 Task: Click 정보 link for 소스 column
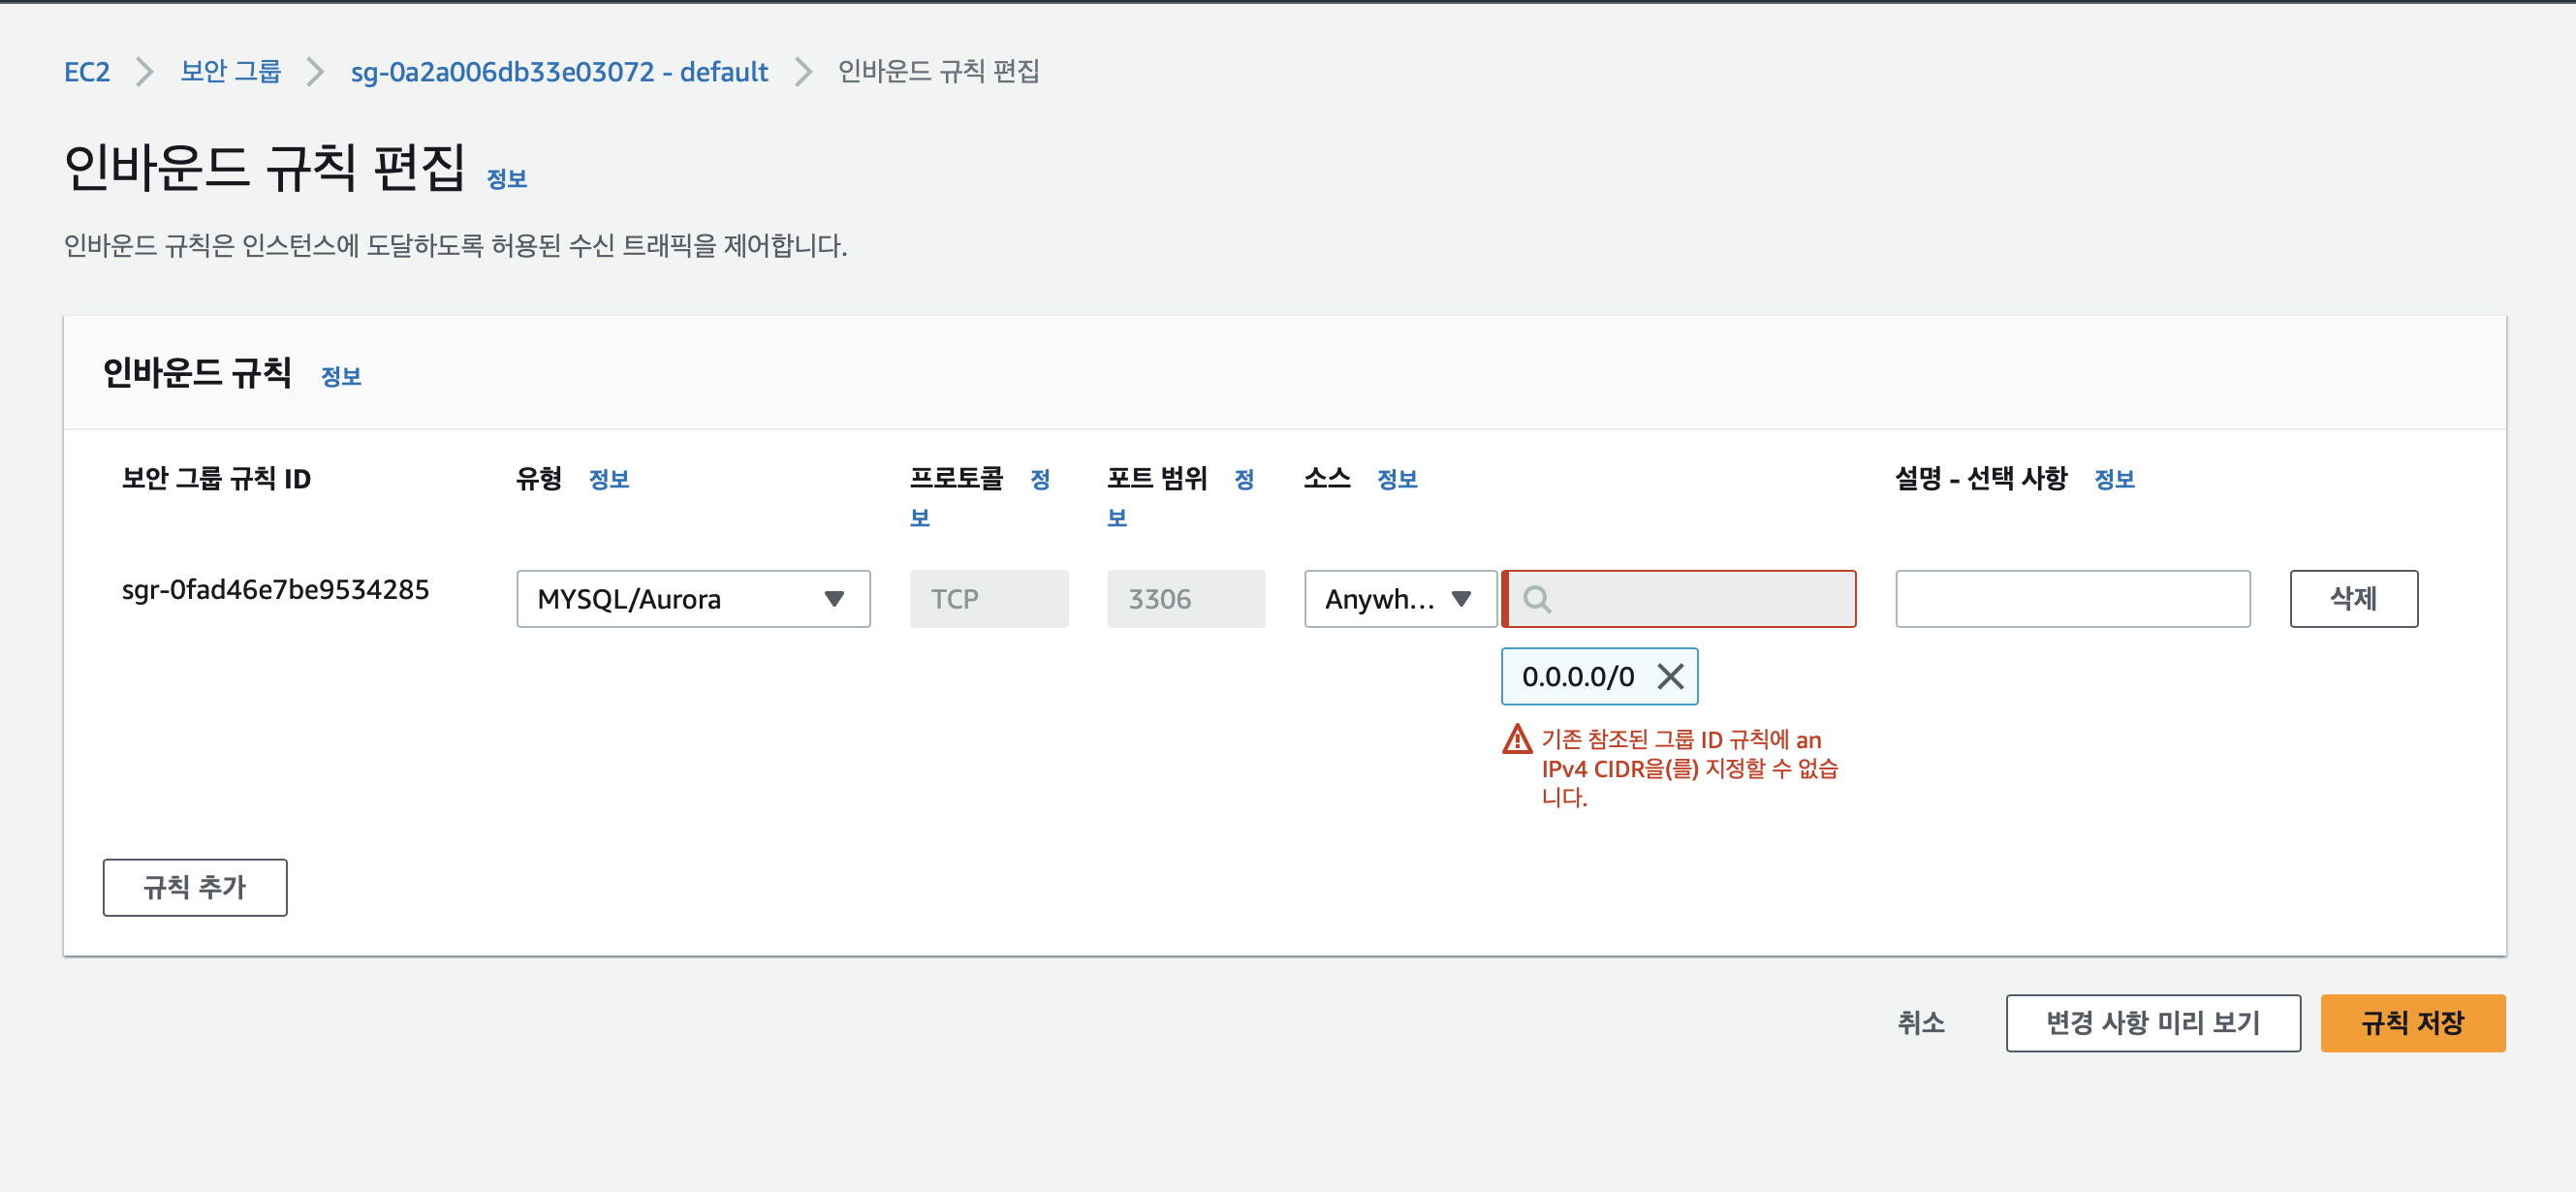point(1397,479)
